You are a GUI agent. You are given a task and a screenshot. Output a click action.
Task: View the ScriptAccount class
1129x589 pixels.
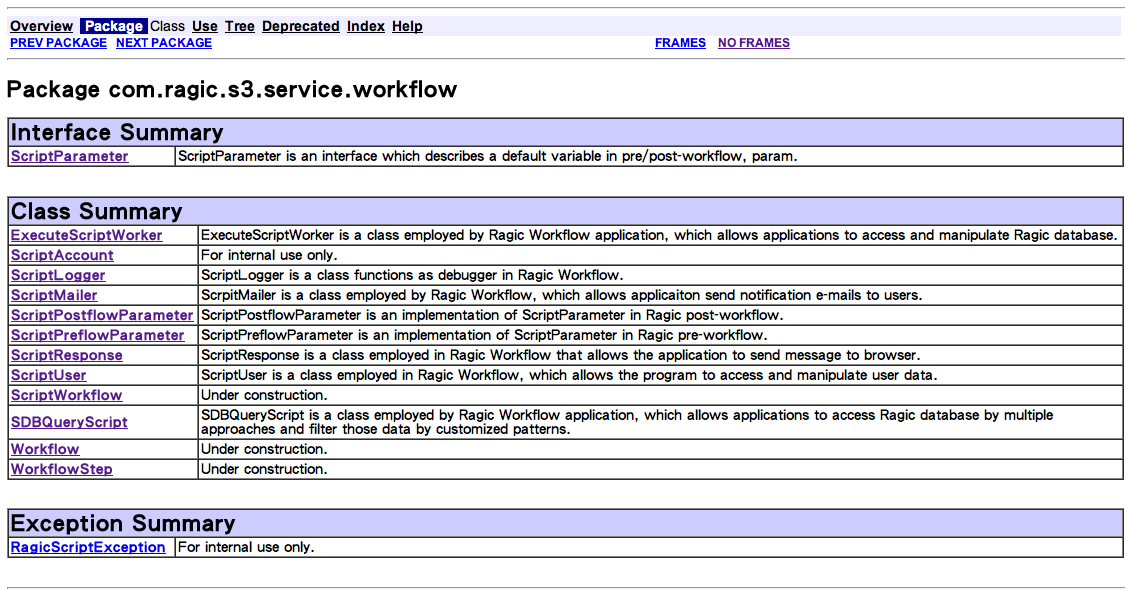coord(62,255)
